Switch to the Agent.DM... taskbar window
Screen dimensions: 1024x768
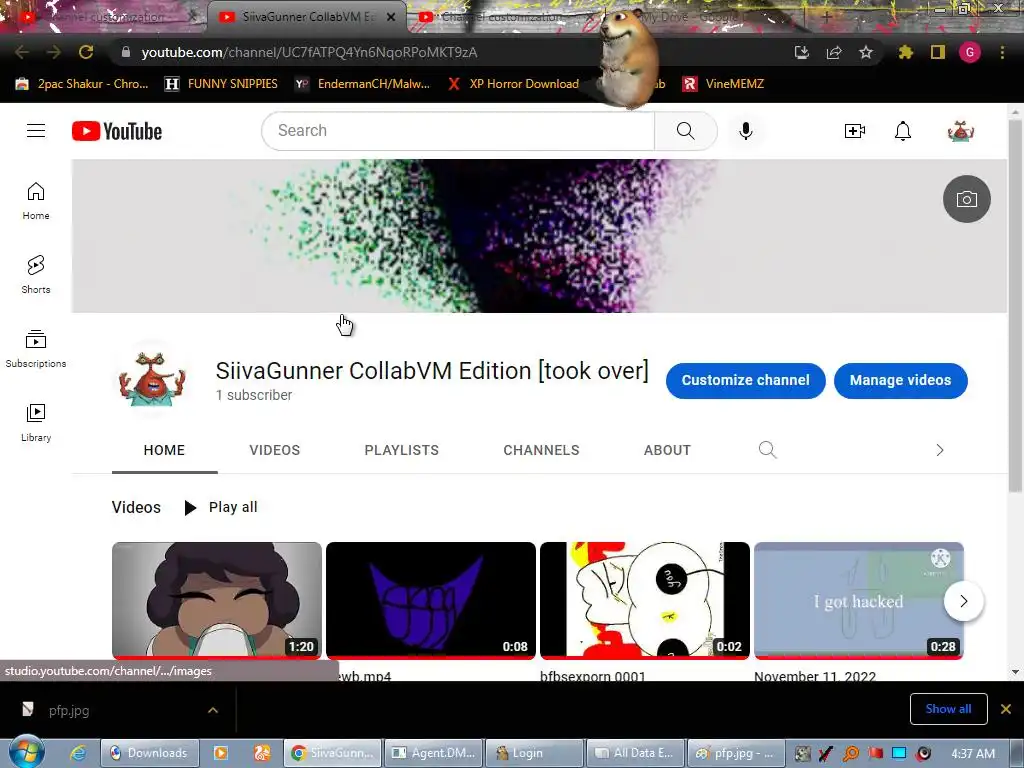pos(434,753)
